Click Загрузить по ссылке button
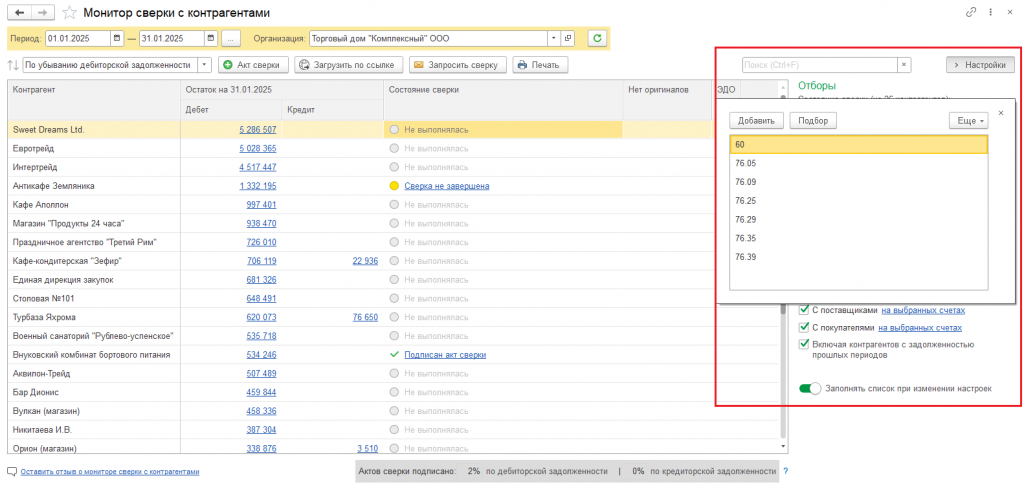The width and height of the screenshot is (1024, 489). tap(347, 65)
